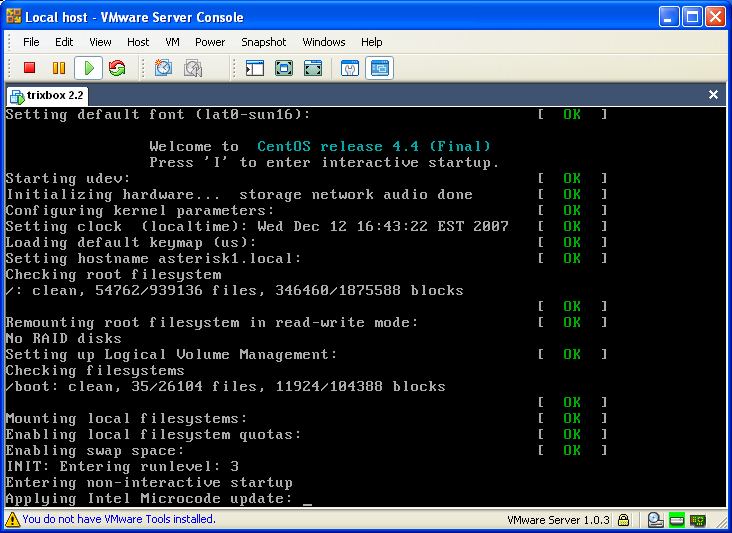Open the File menu
This screenshot has height=533, width=732.
pos(31,42)
